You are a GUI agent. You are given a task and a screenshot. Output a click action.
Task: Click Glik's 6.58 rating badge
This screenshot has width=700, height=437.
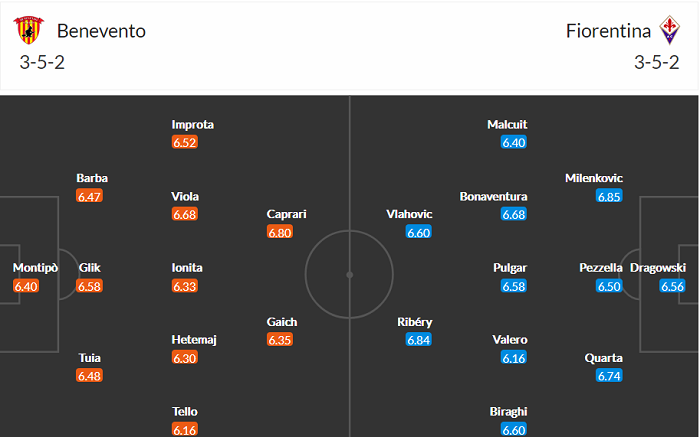point(90,286)
